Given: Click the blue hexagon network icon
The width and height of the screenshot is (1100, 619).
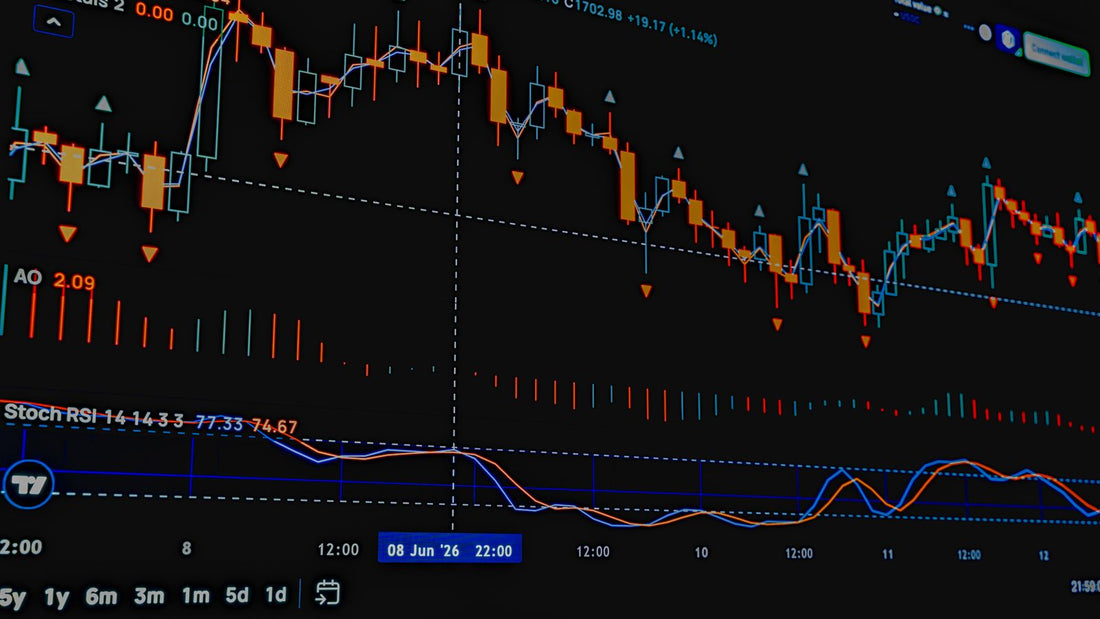Looking at the screenshot, I should tap(1008, 39).
